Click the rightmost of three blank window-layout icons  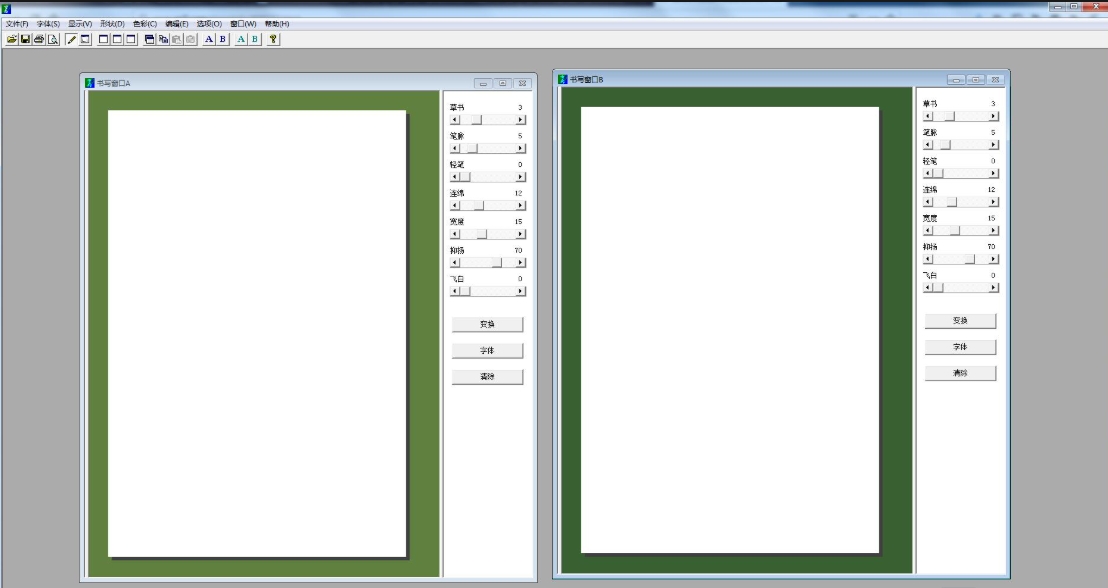pyautogui.click(x=131, y=40)
